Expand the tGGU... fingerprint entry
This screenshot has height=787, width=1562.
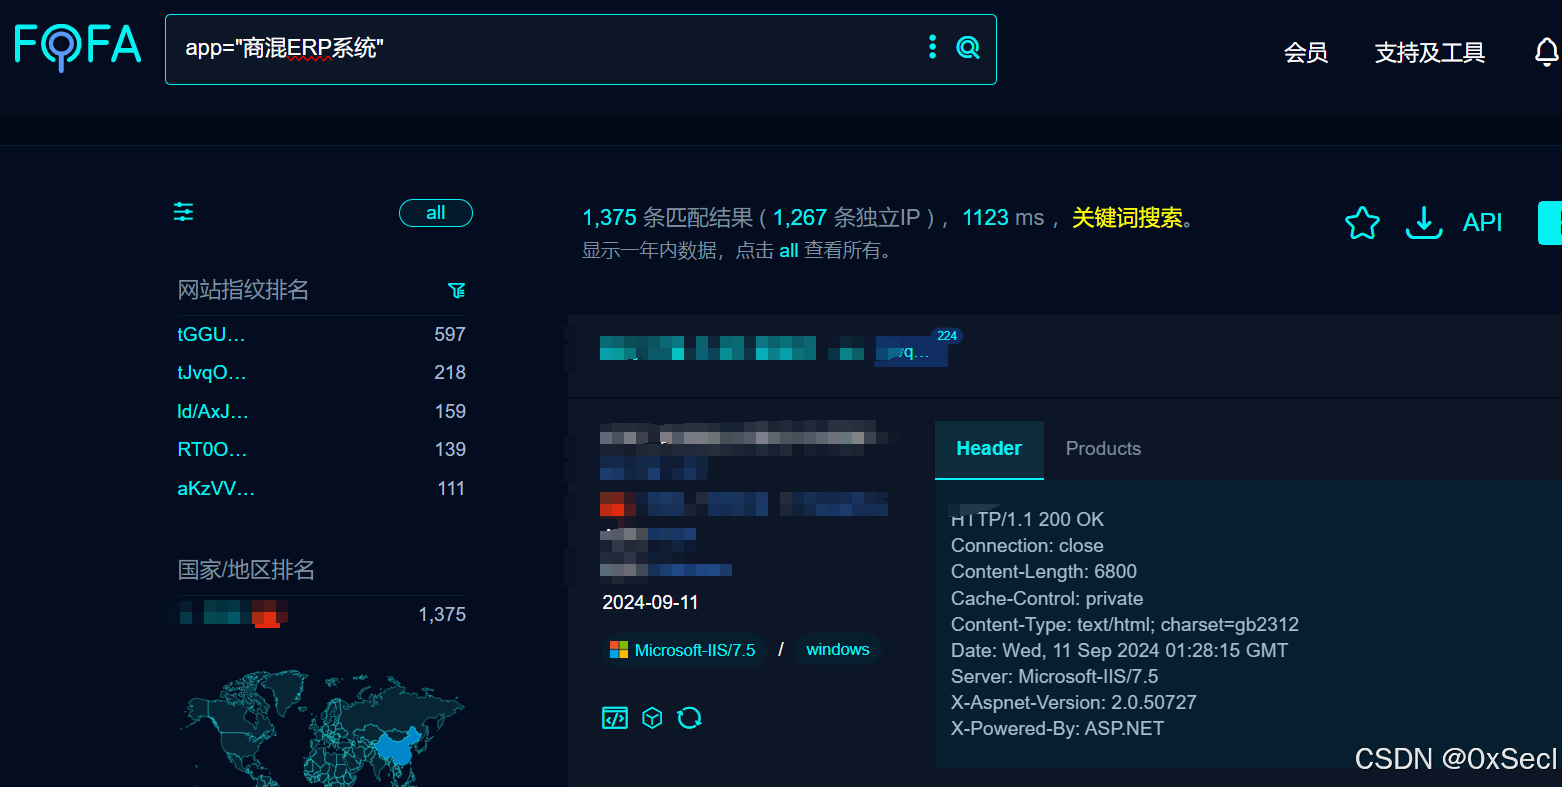(x=211, y=334)
